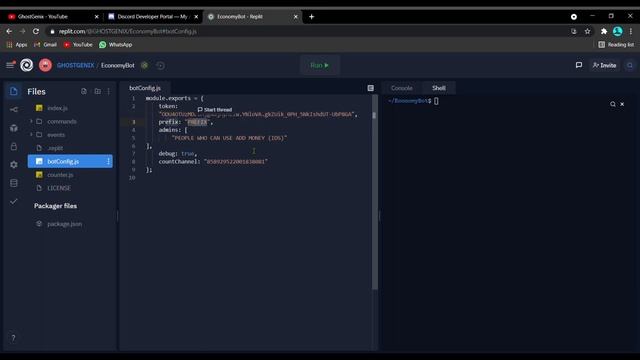Click the Node.js language badge

tap(144, 65)
